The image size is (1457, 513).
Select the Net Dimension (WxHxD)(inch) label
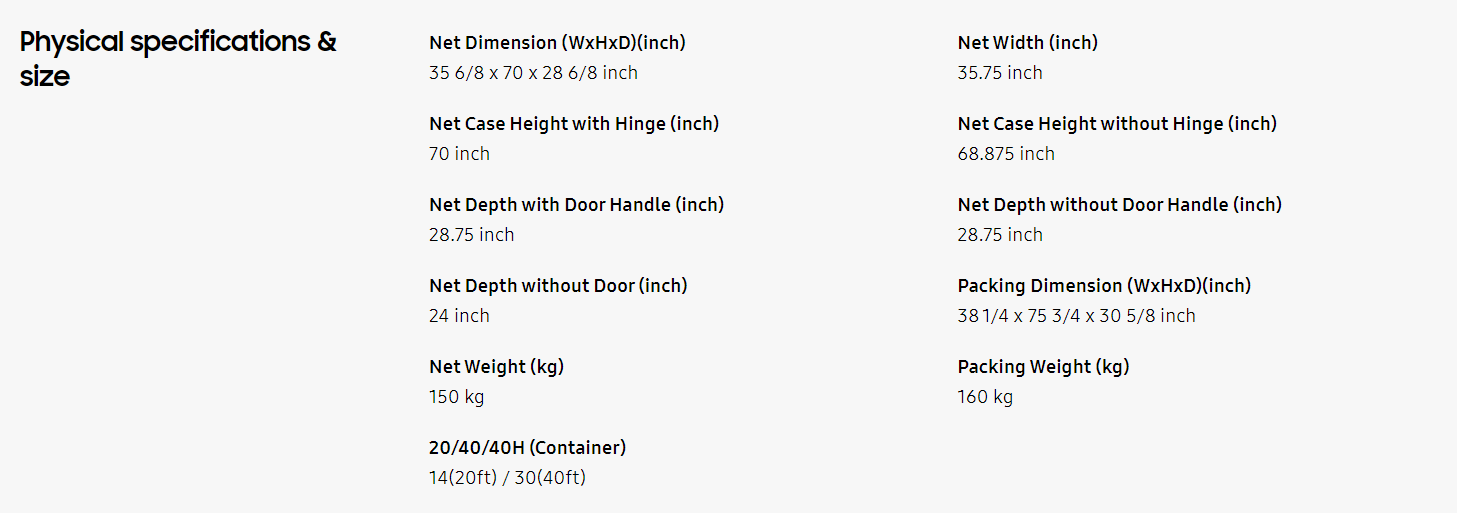tap(557, 43)
